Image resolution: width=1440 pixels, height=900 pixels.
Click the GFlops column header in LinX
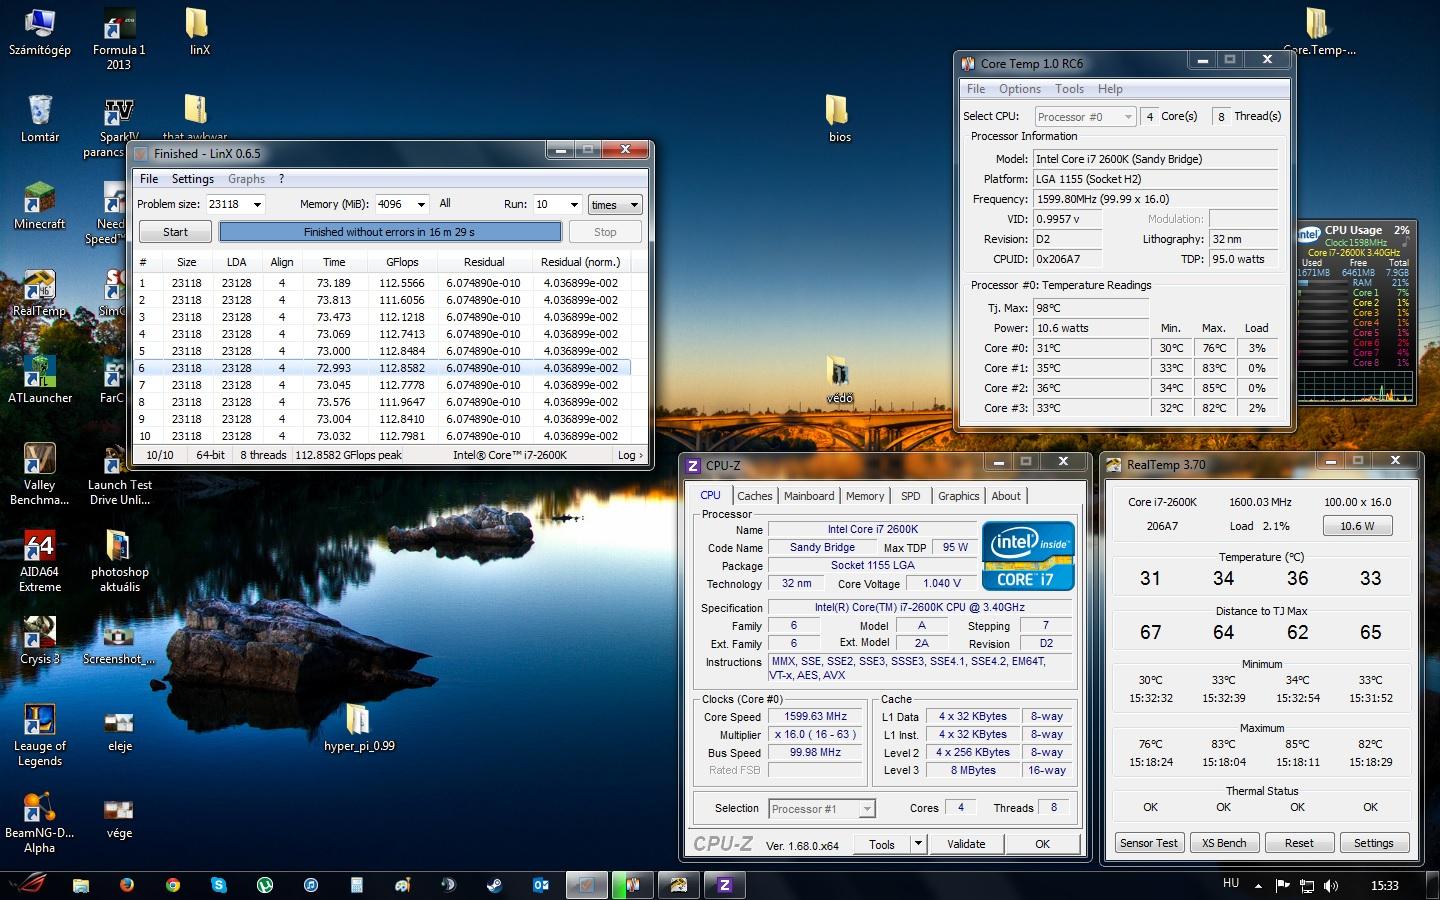(x=402, y=262)
